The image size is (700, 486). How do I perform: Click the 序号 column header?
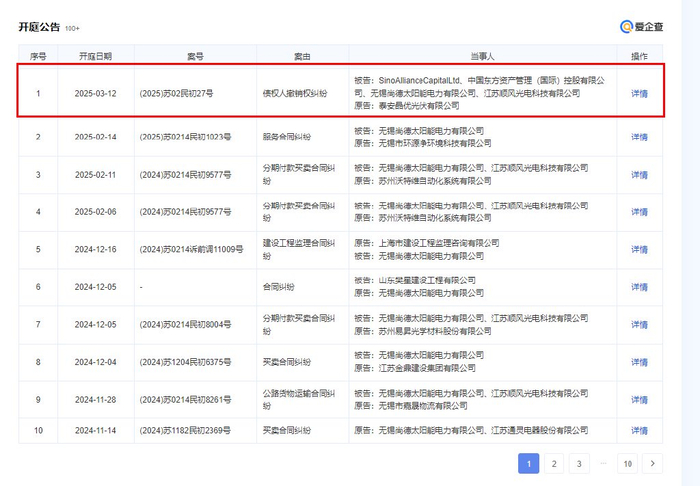38,56
